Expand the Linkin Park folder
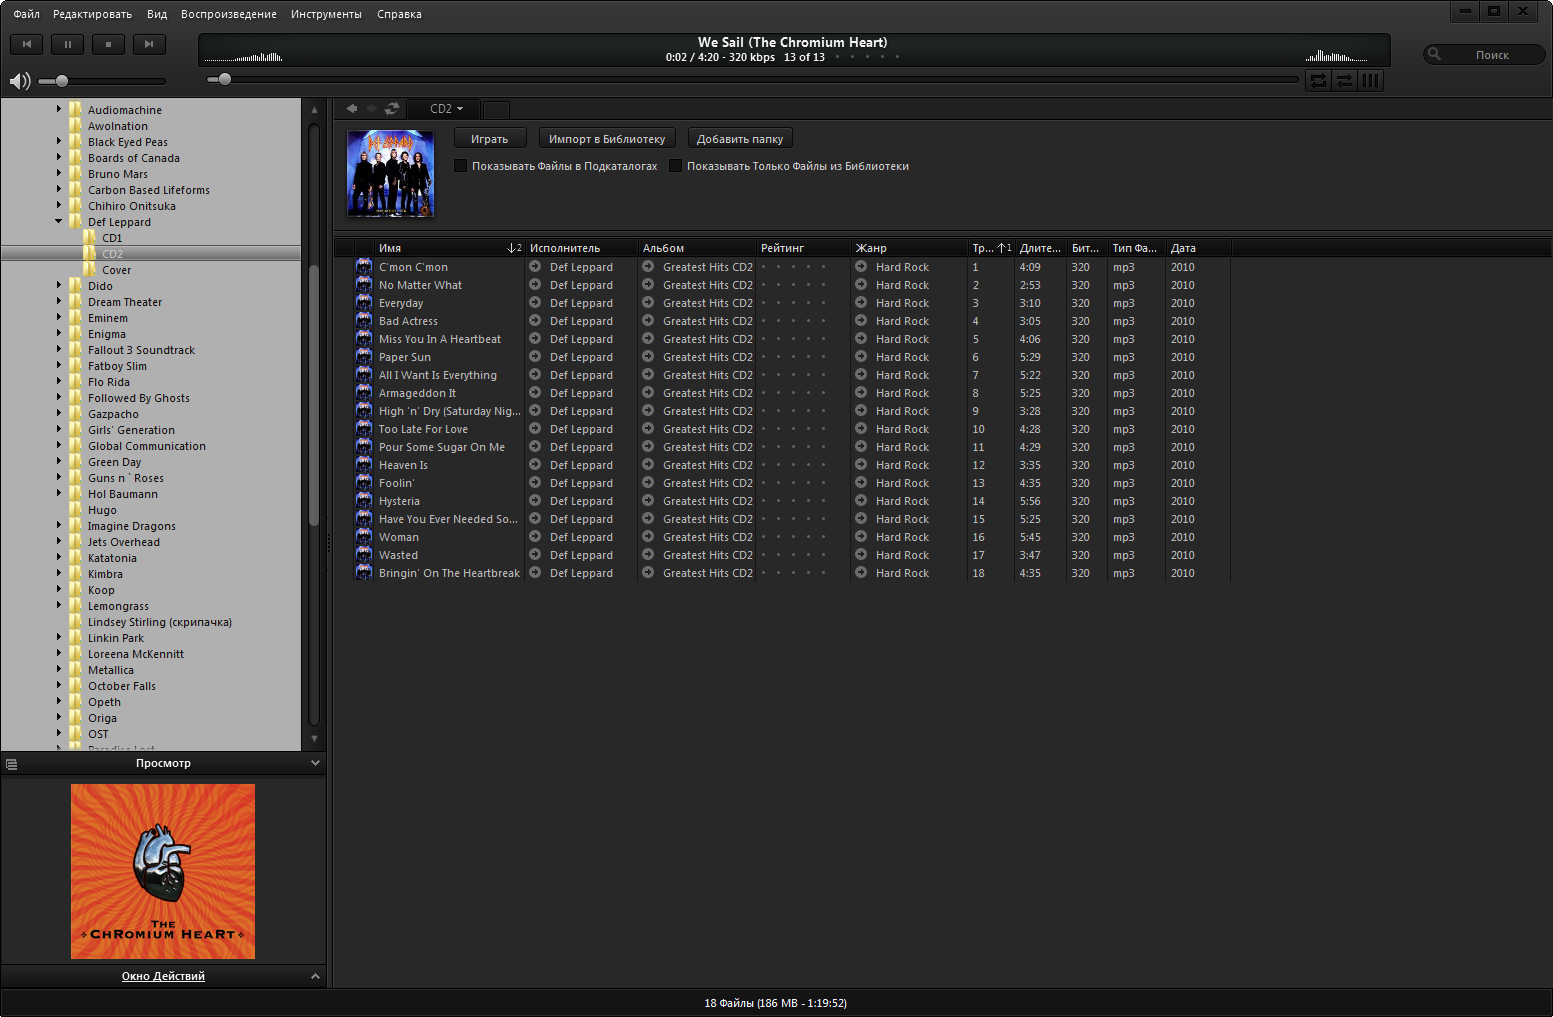1553x1017 pixels. (x=58, y=637)
